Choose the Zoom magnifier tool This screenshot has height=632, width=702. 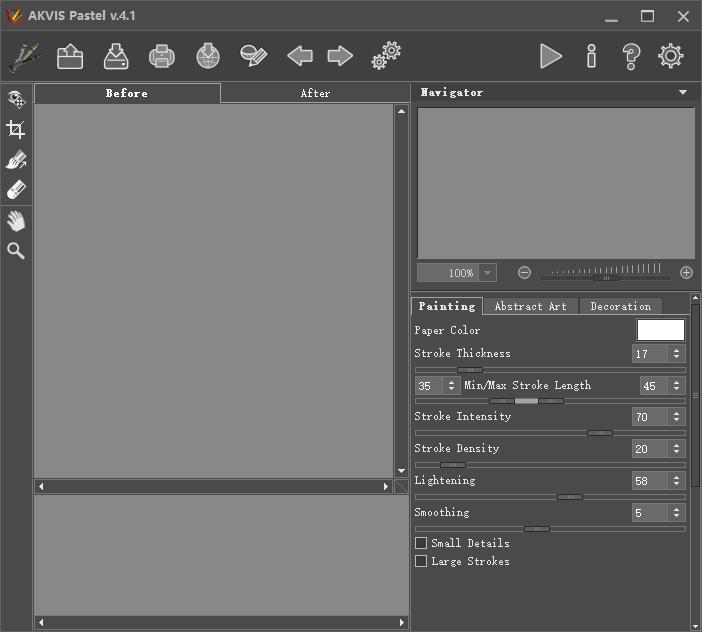tap(16, 251)
